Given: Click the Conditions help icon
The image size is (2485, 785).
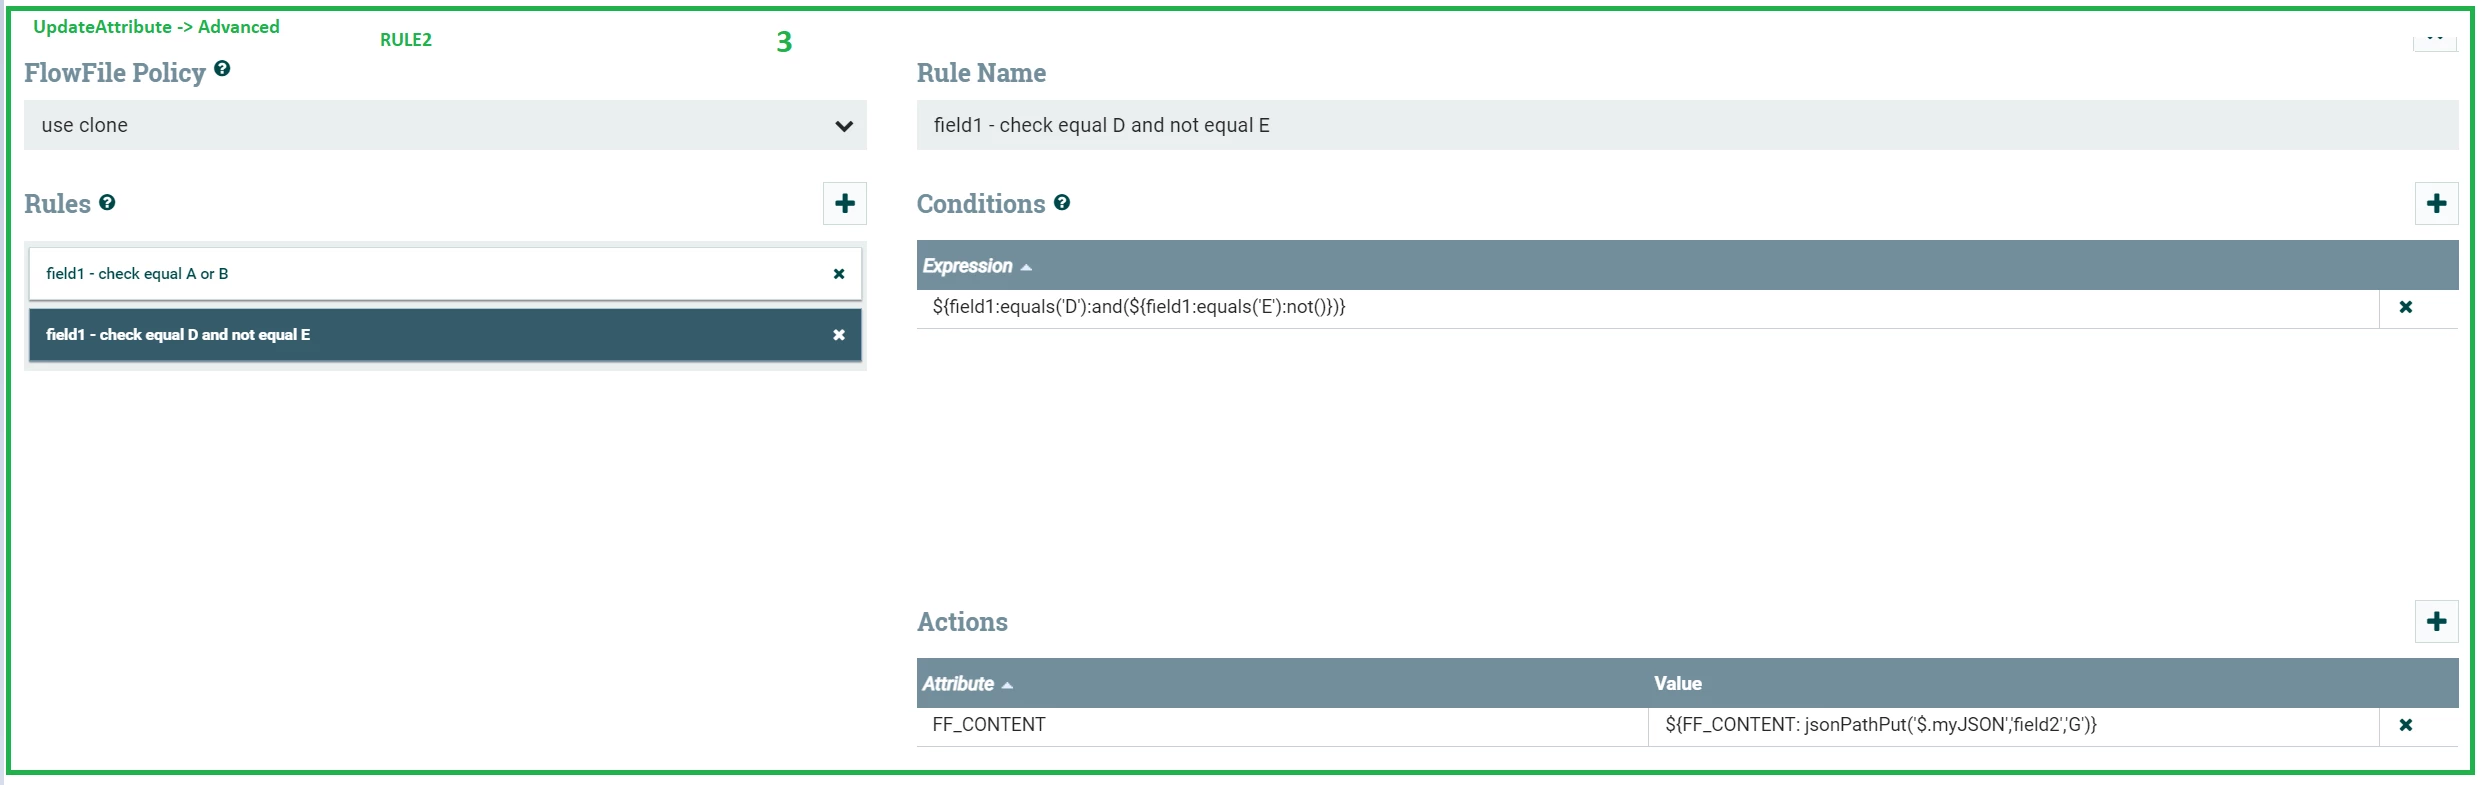Looking at the screenshot, I should click(x=1062, y=202).
